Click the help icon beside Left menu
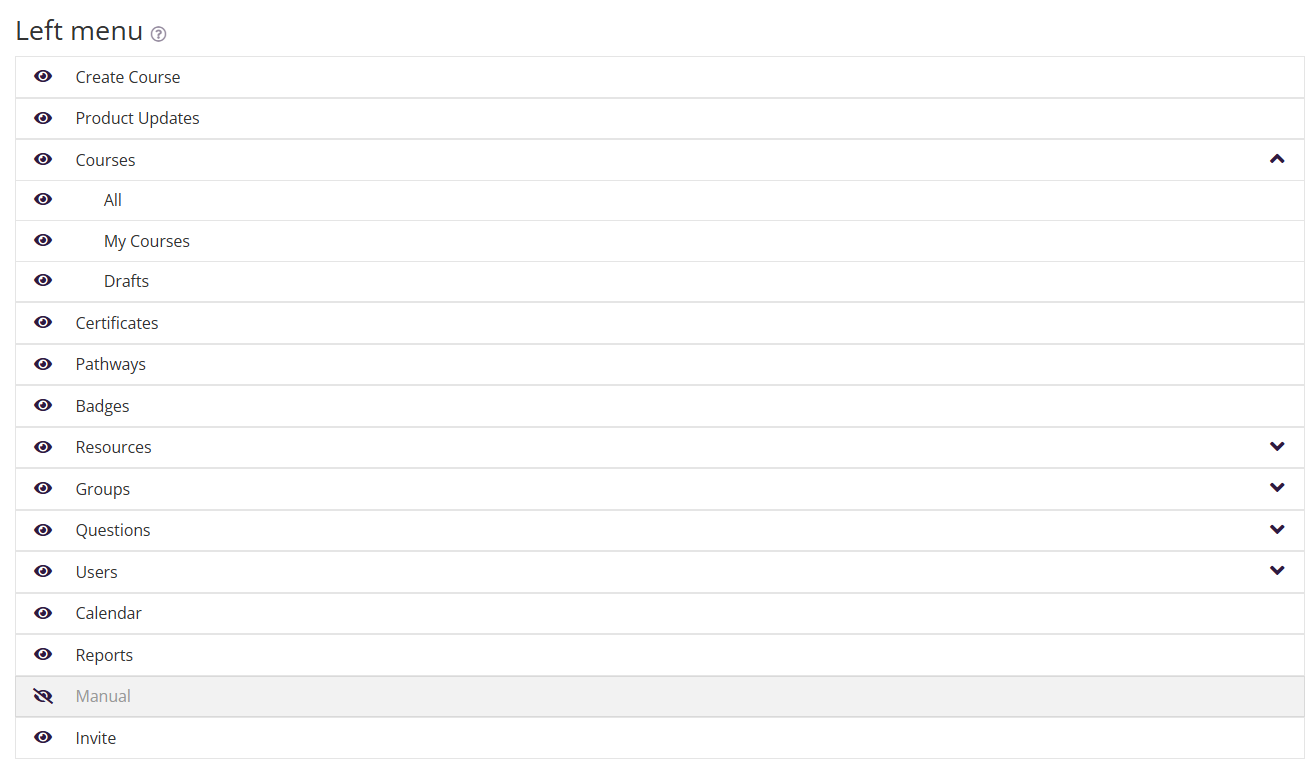 (158, 34)
